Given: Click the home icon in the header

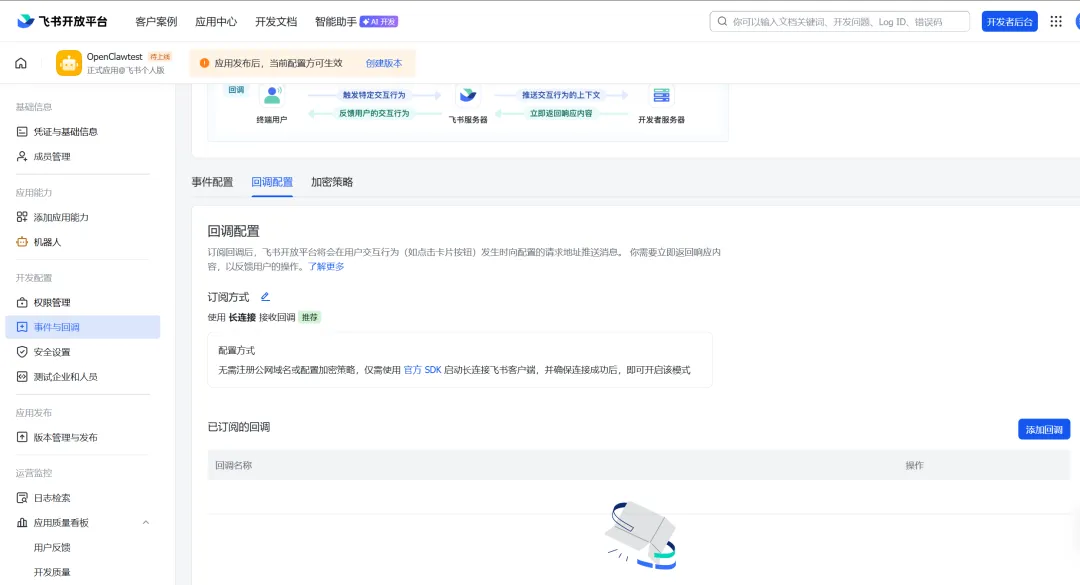Looking at the screenshot, I should [x=21, y=63].
